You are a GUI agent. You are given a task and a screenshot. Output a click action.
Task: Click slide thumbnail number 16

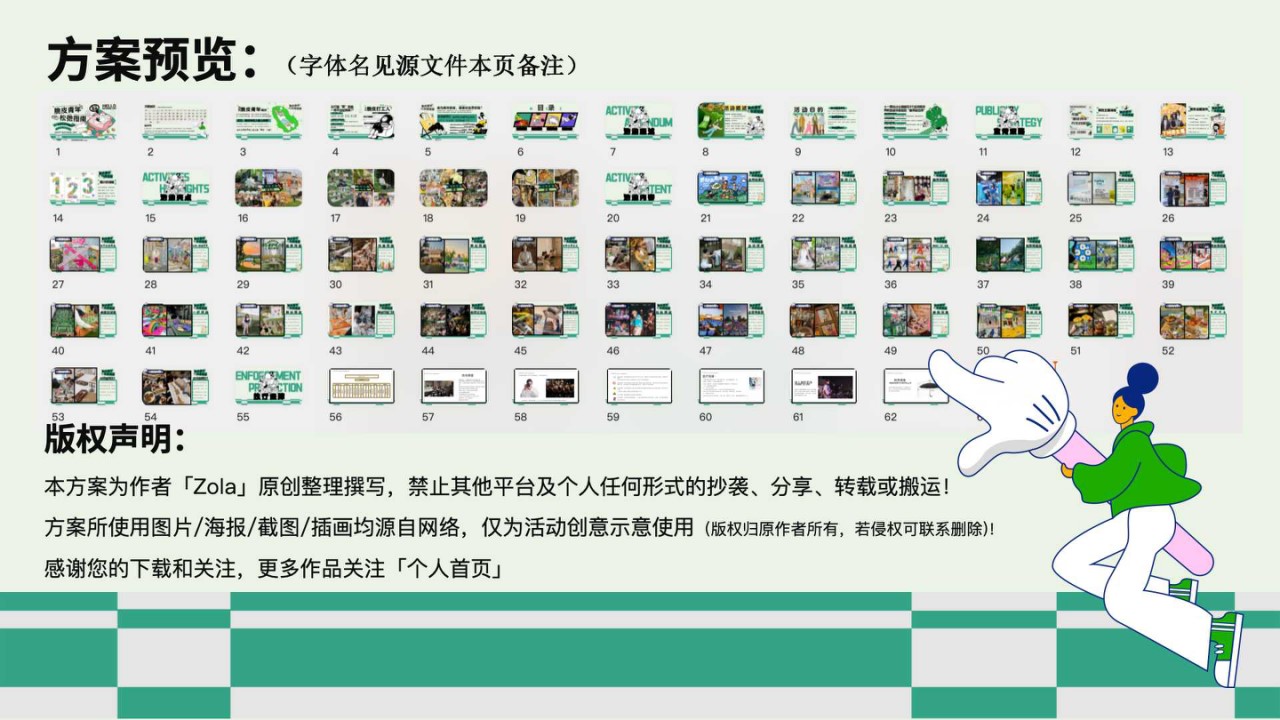click(268, 188)
